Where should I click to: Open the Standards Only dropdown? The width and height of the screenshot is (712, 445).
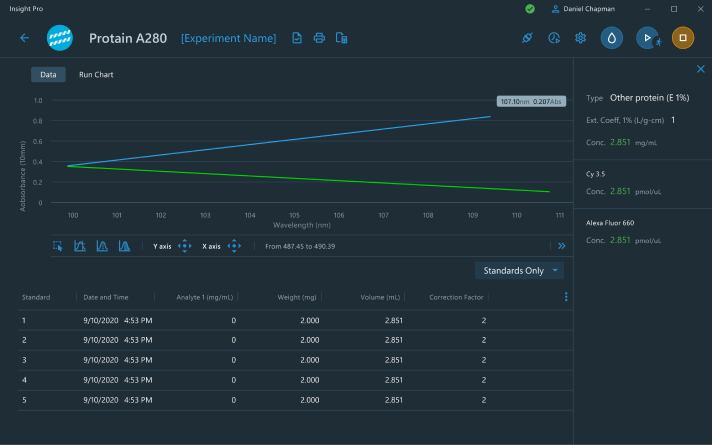520,271
